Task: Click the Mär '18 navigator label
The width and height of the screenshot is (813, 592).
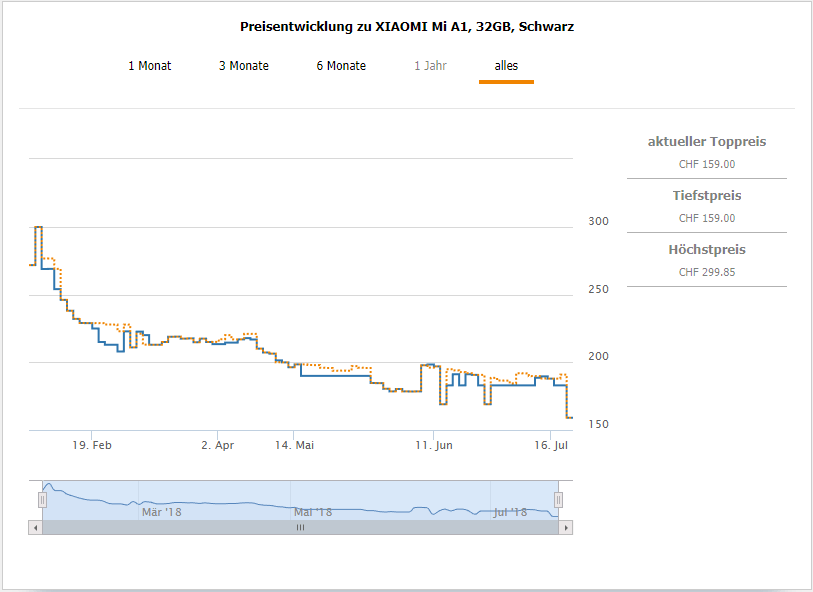Action: click(161, 512)
